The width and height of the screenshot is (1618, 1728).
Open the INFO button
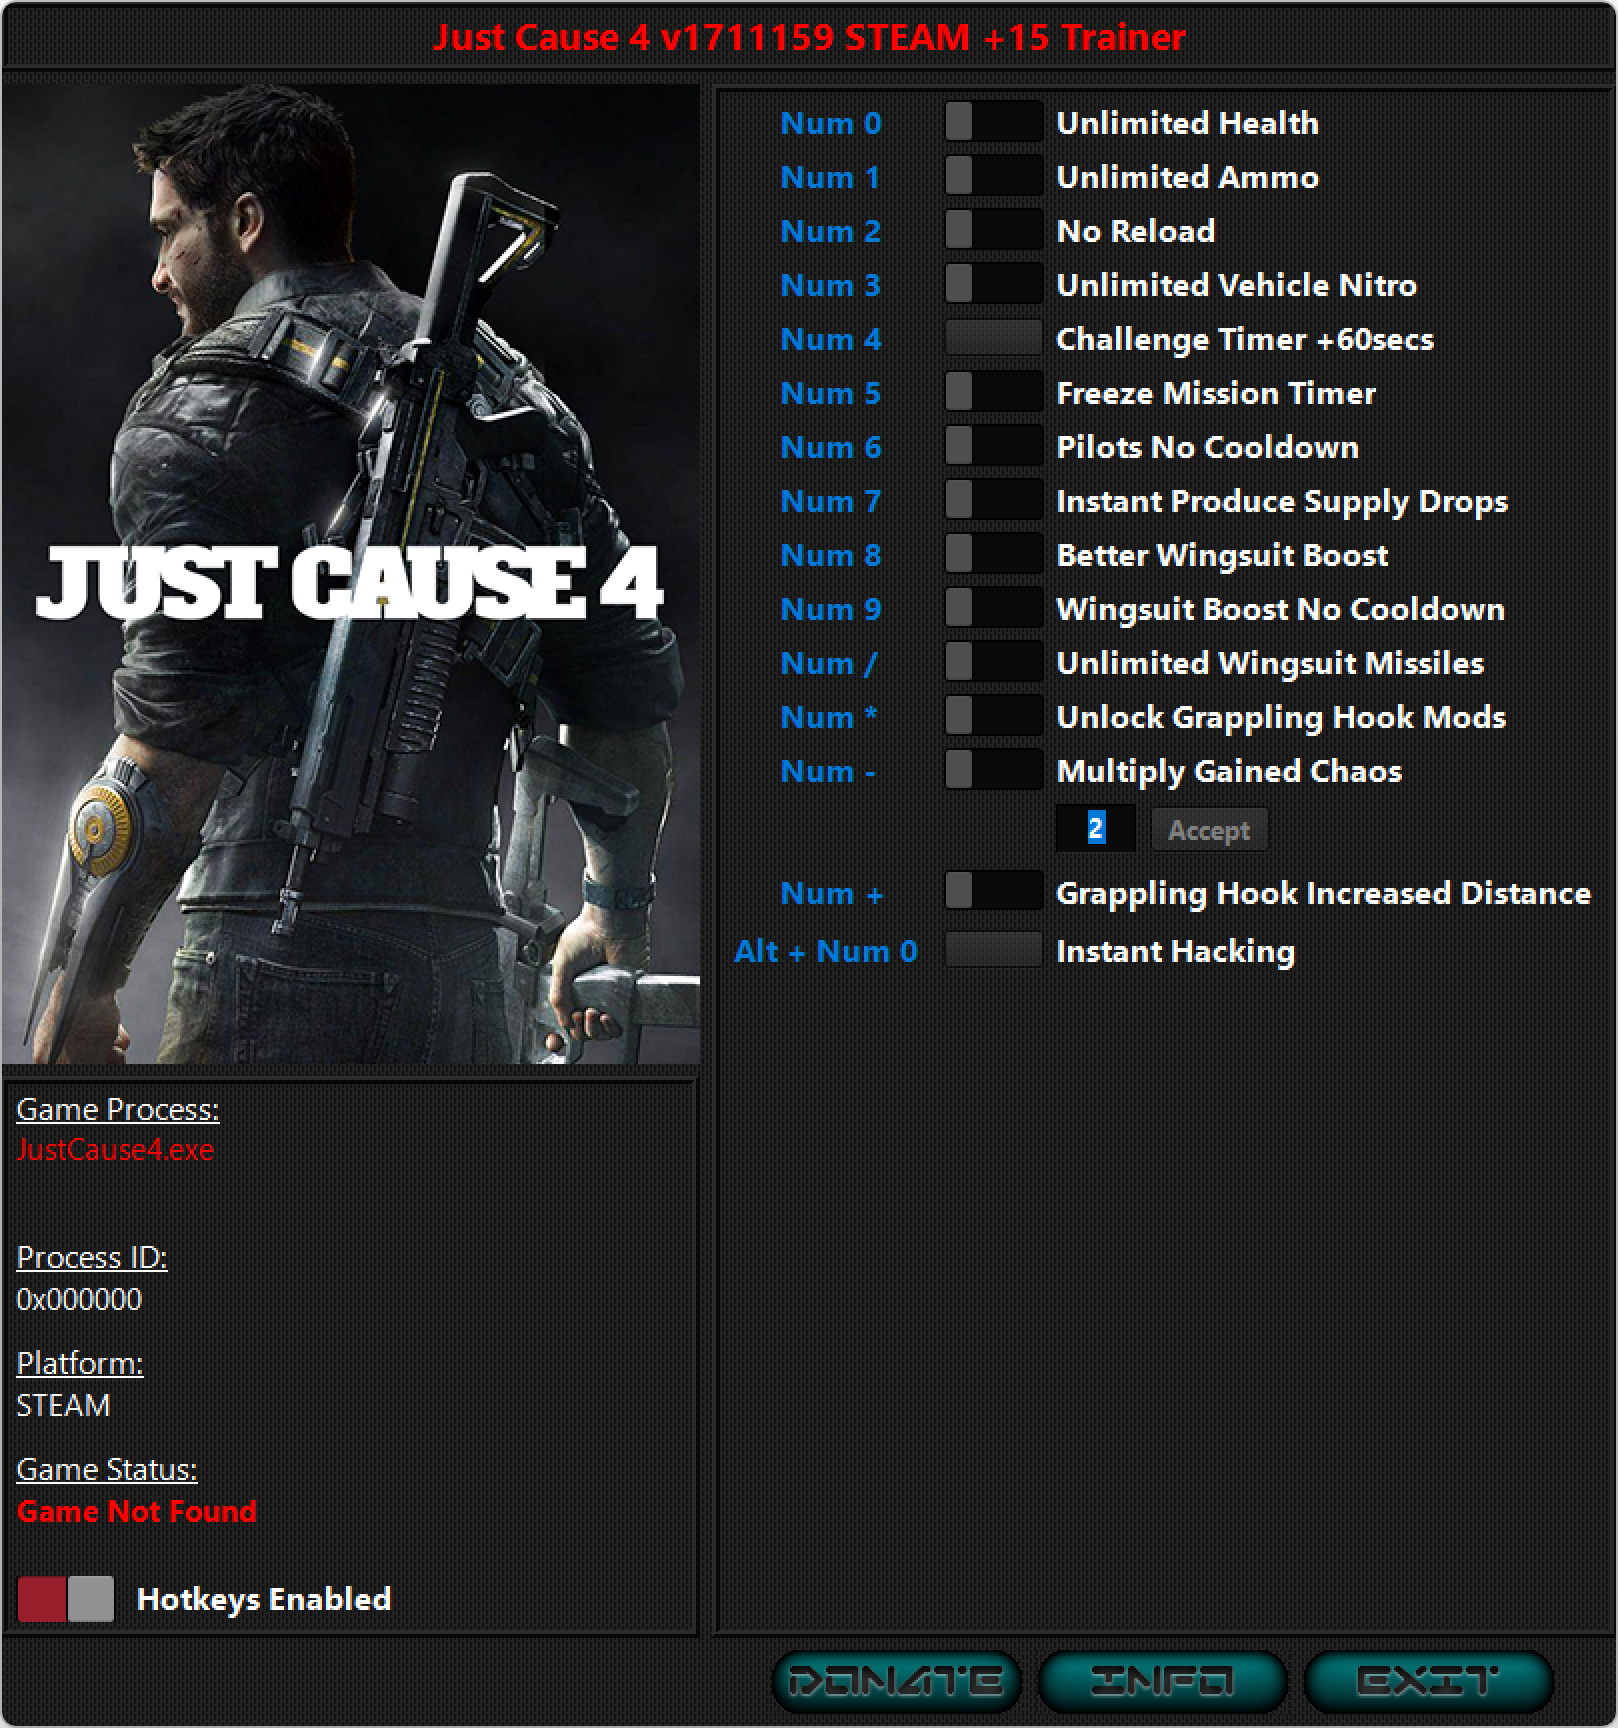(x=1162, y=1681)
